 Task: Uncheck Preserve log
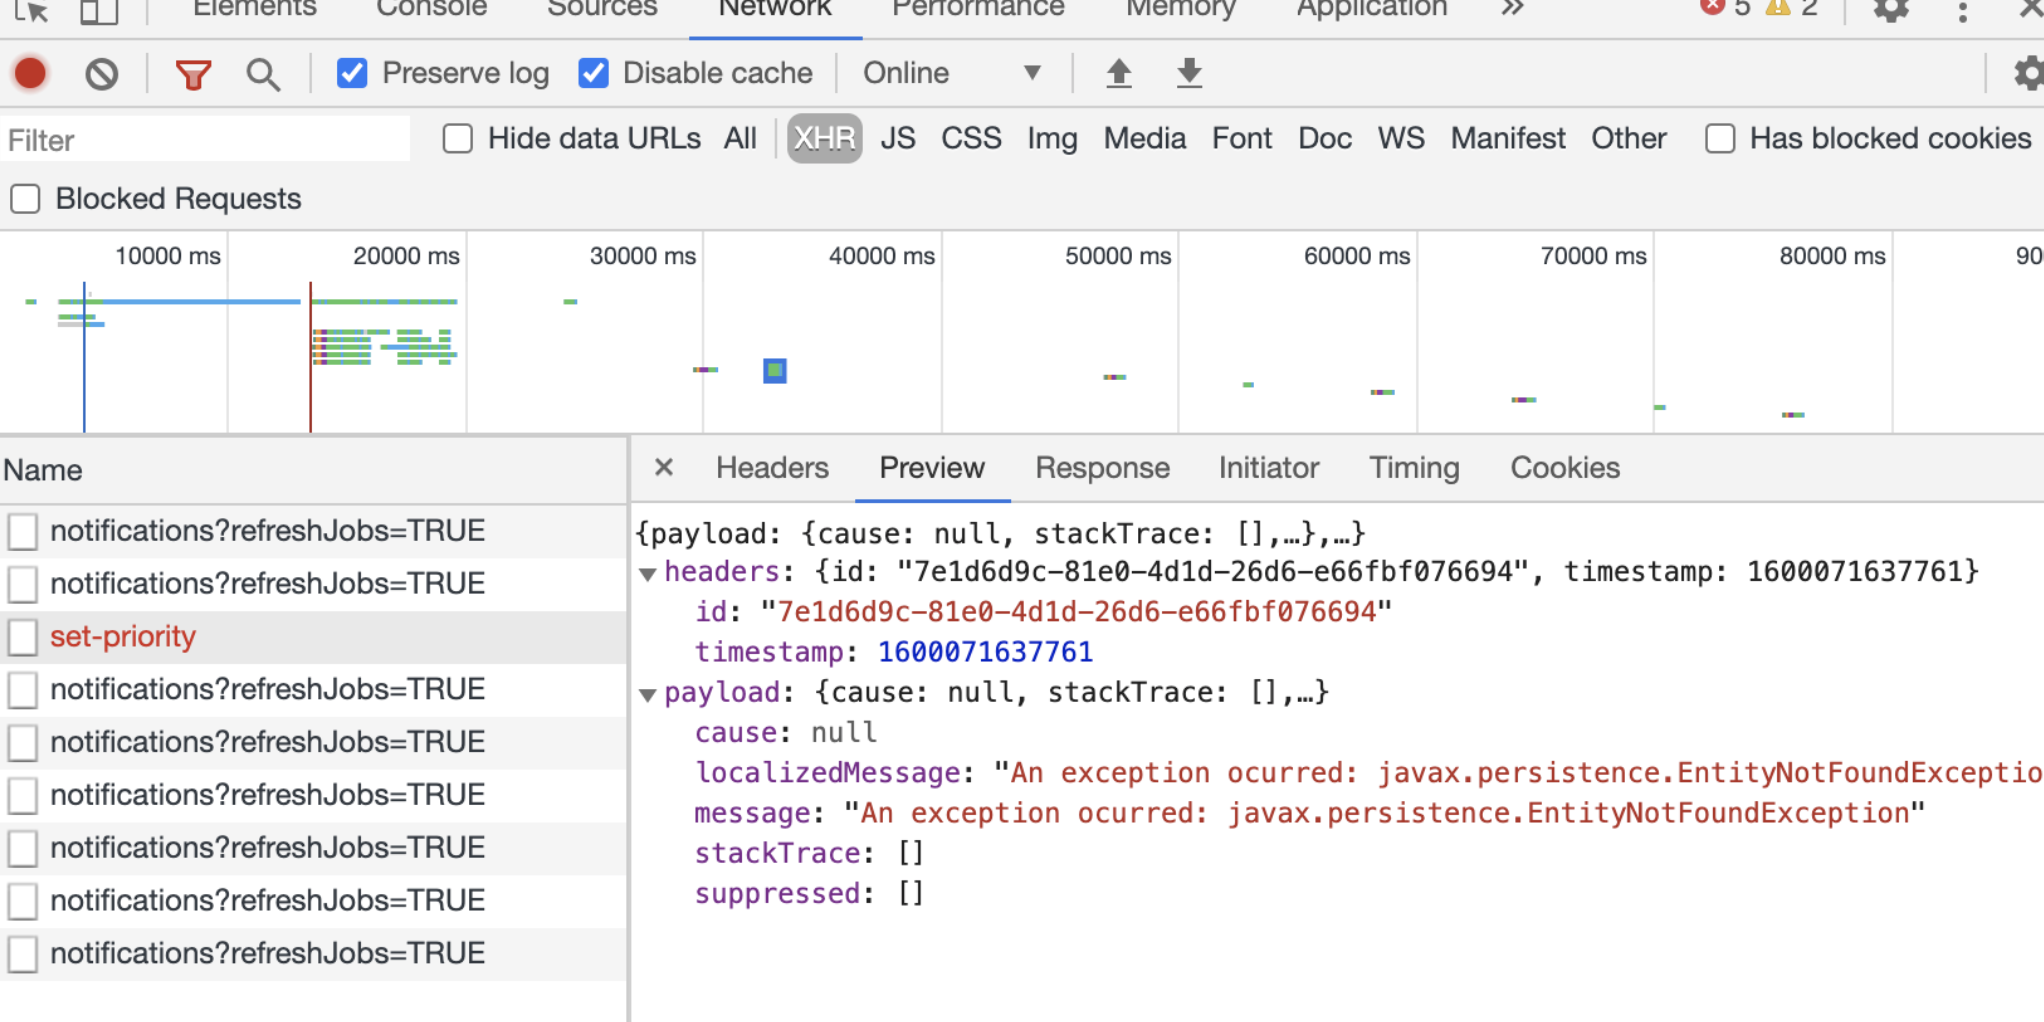click(352, 72)
